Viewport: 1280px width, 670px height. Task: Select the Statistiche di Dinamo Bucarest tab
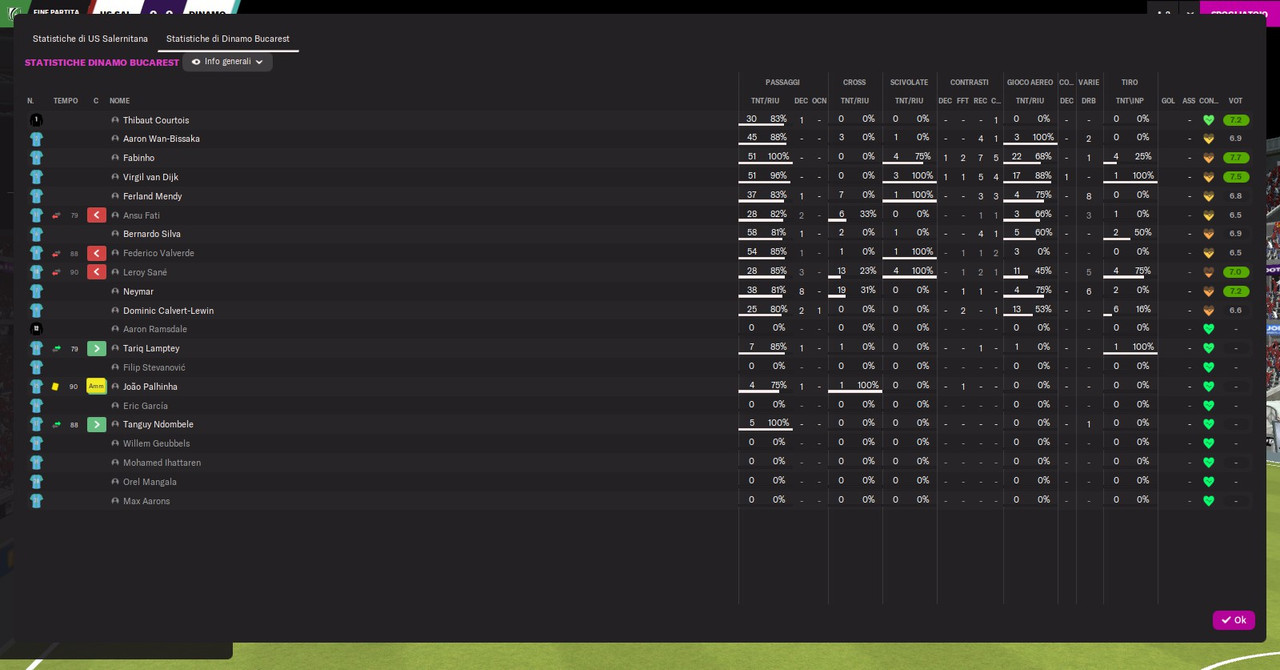coord(228,39)
